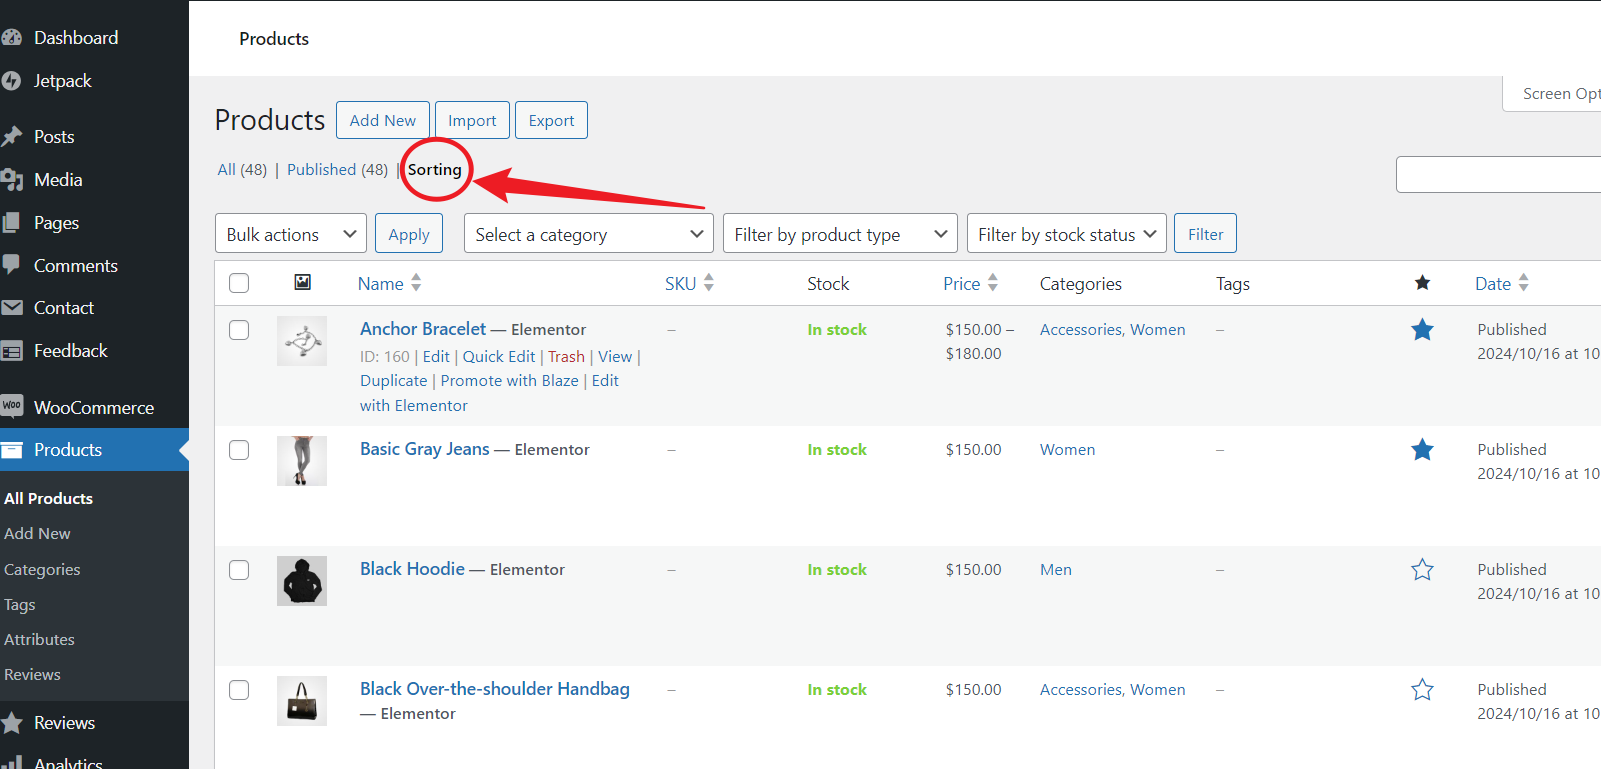Open the Bulk actions dropdown
Image resolution: width=1601 pixels, height=769 pixels.
tap(290, 234)
